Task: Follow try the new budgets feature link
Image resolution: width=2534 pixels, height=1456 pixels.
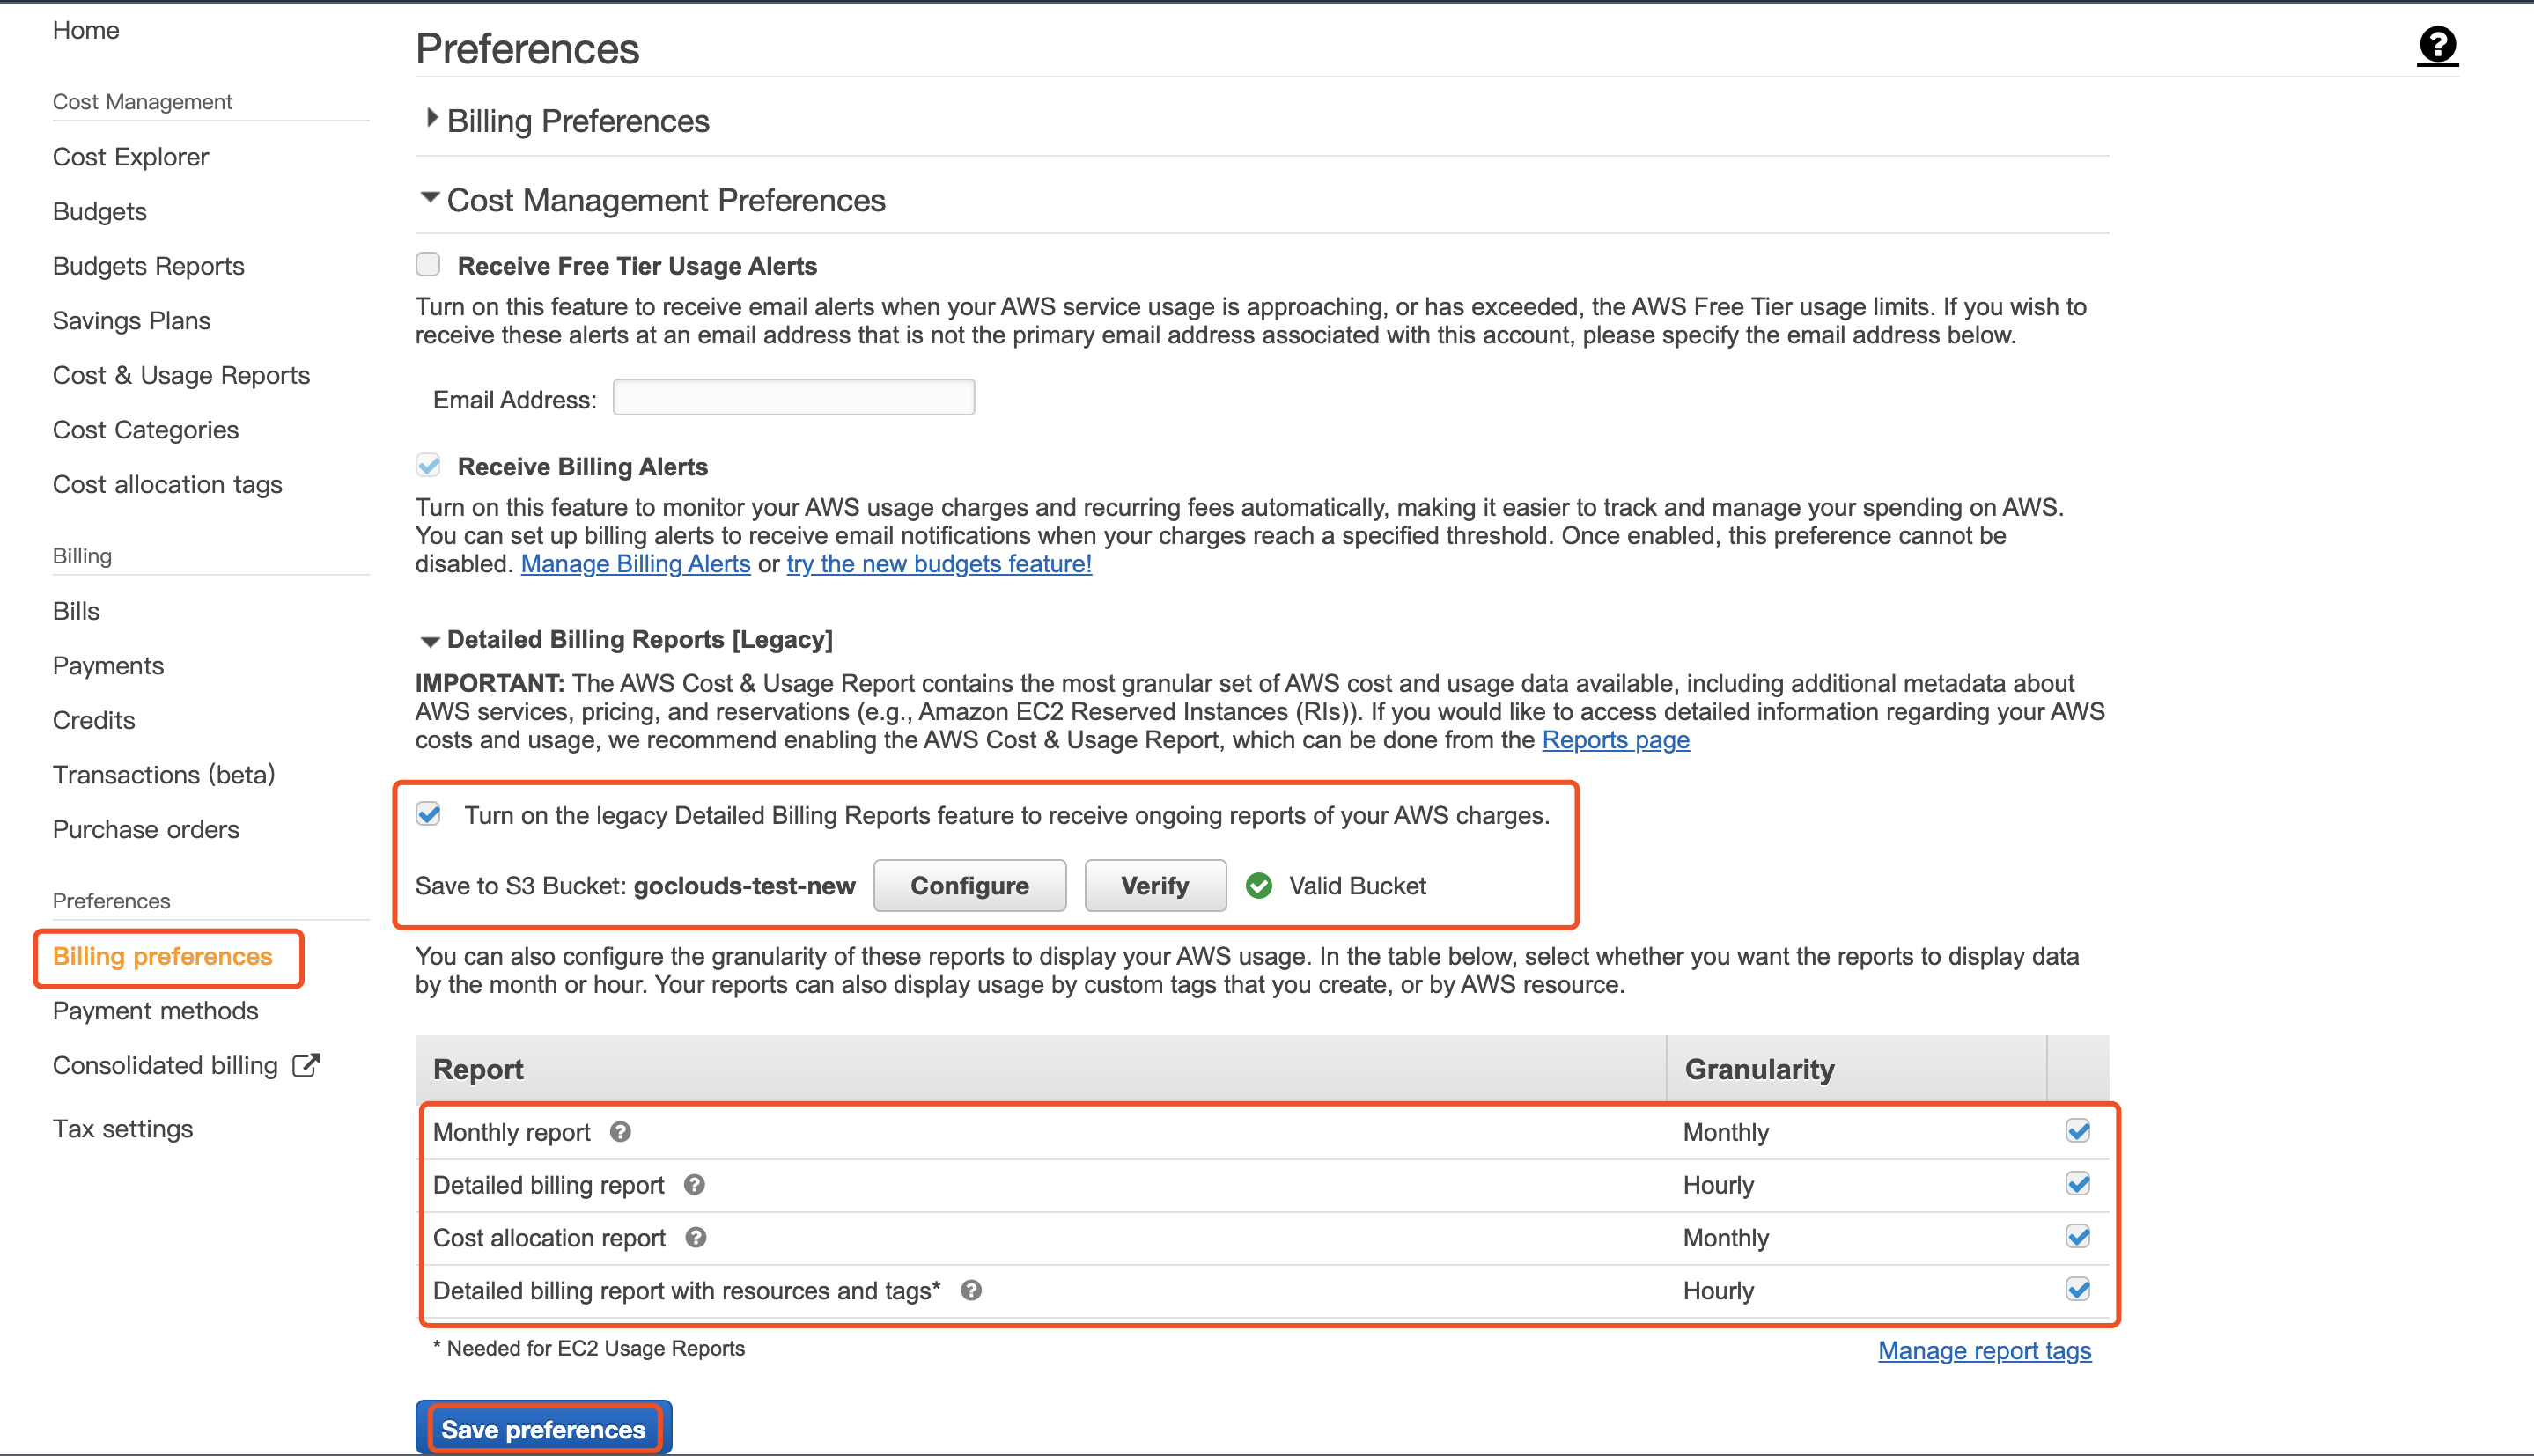Action: click(939, 564)
